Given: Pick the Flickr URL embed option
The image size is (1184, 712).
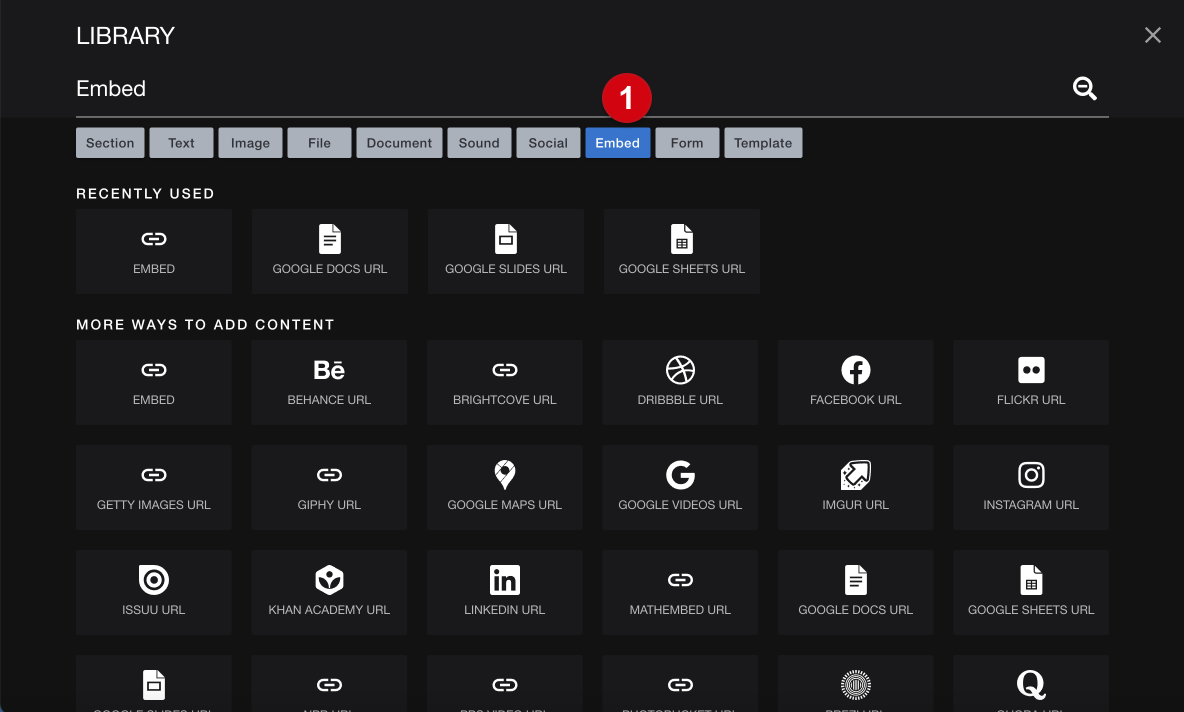Looking at the screenshot, I should 1031,382.
